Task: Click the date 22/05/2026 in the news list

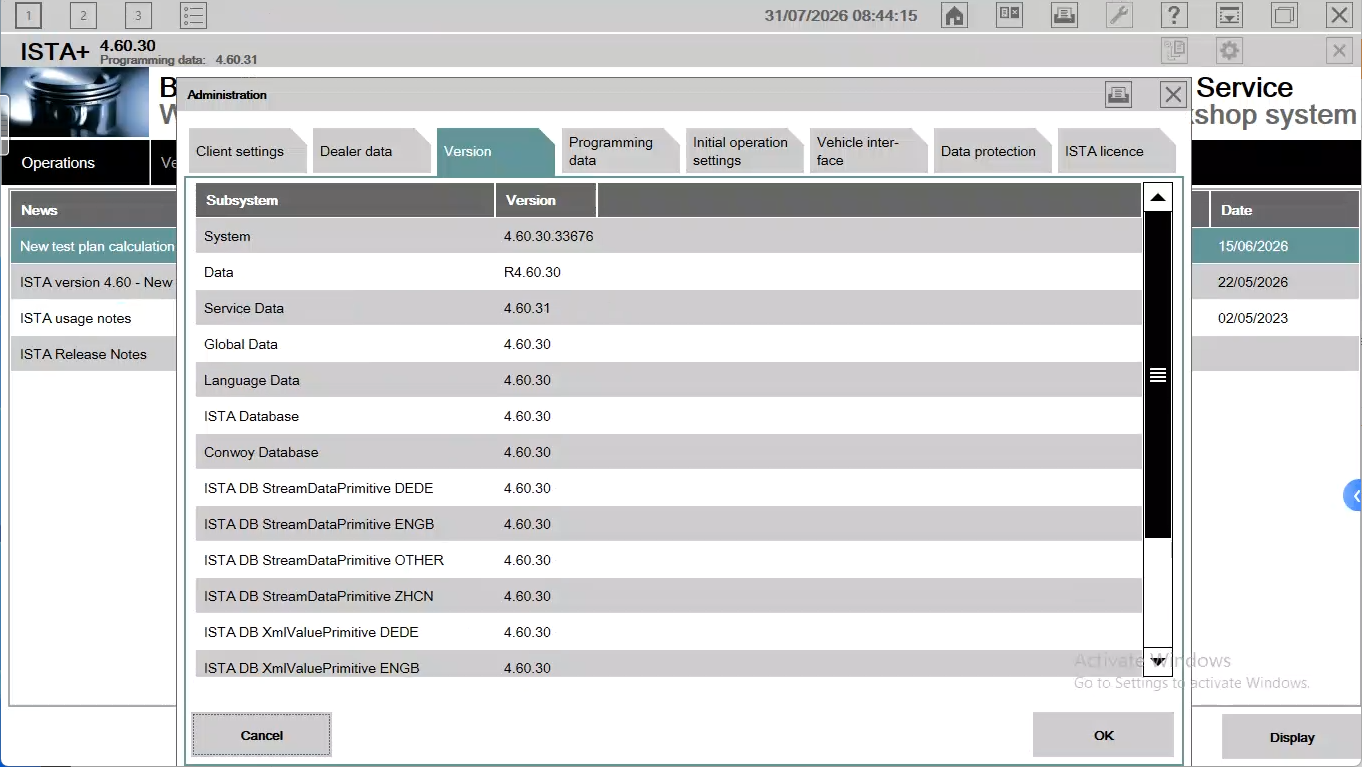Action: 1253,282
